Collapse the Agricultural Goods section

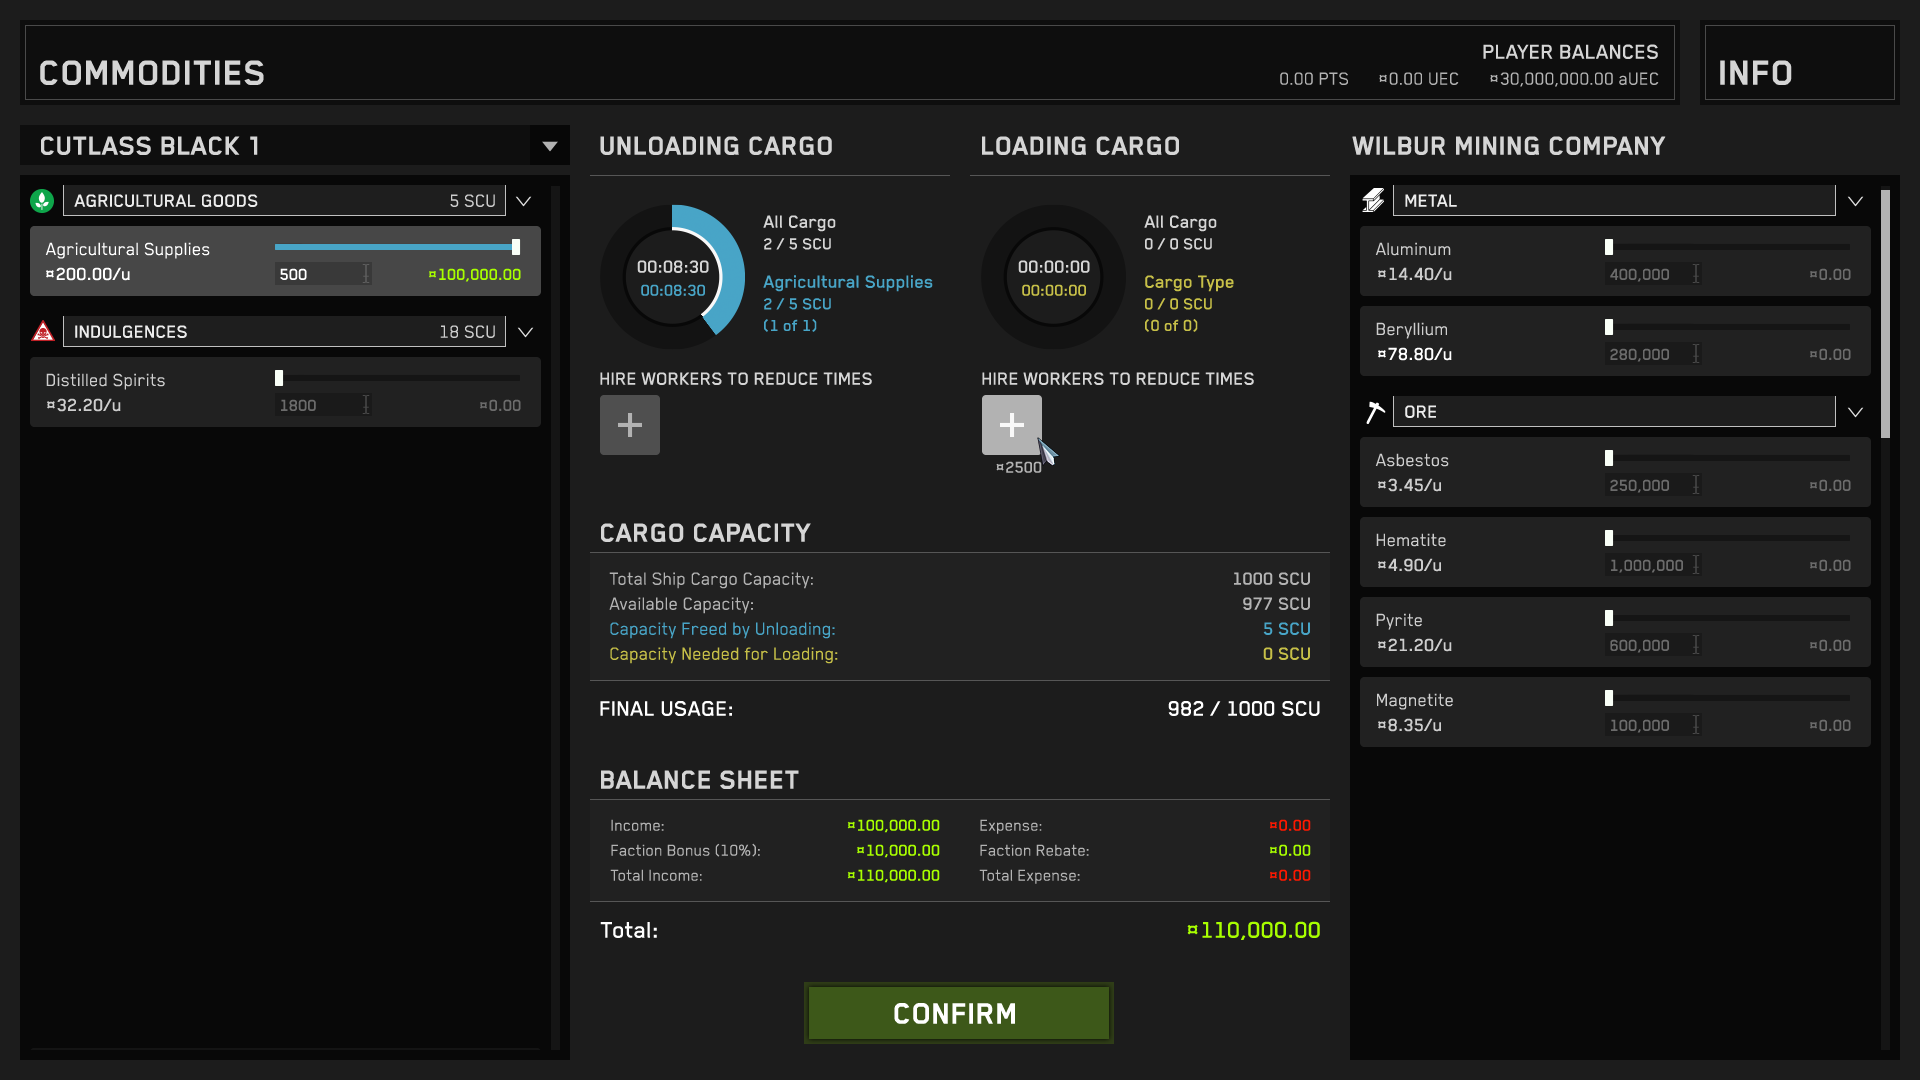523,201
